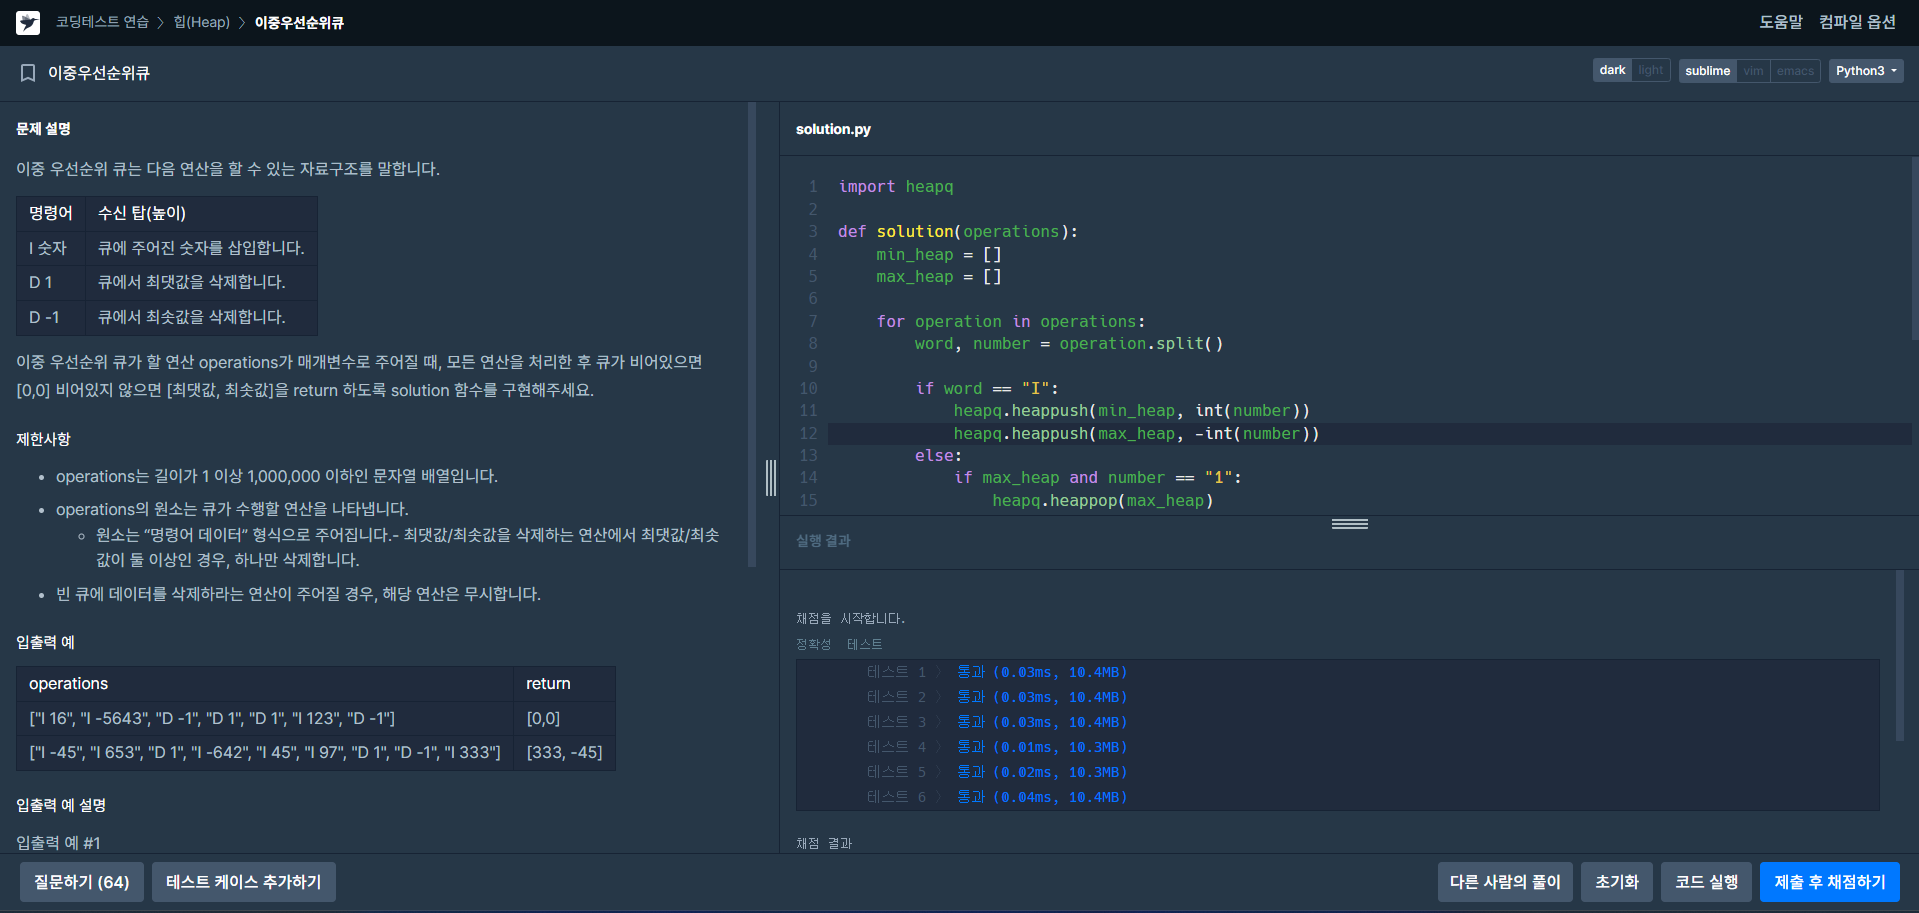Click 'for operation in operations:' code line

[x=1011, y=322]
